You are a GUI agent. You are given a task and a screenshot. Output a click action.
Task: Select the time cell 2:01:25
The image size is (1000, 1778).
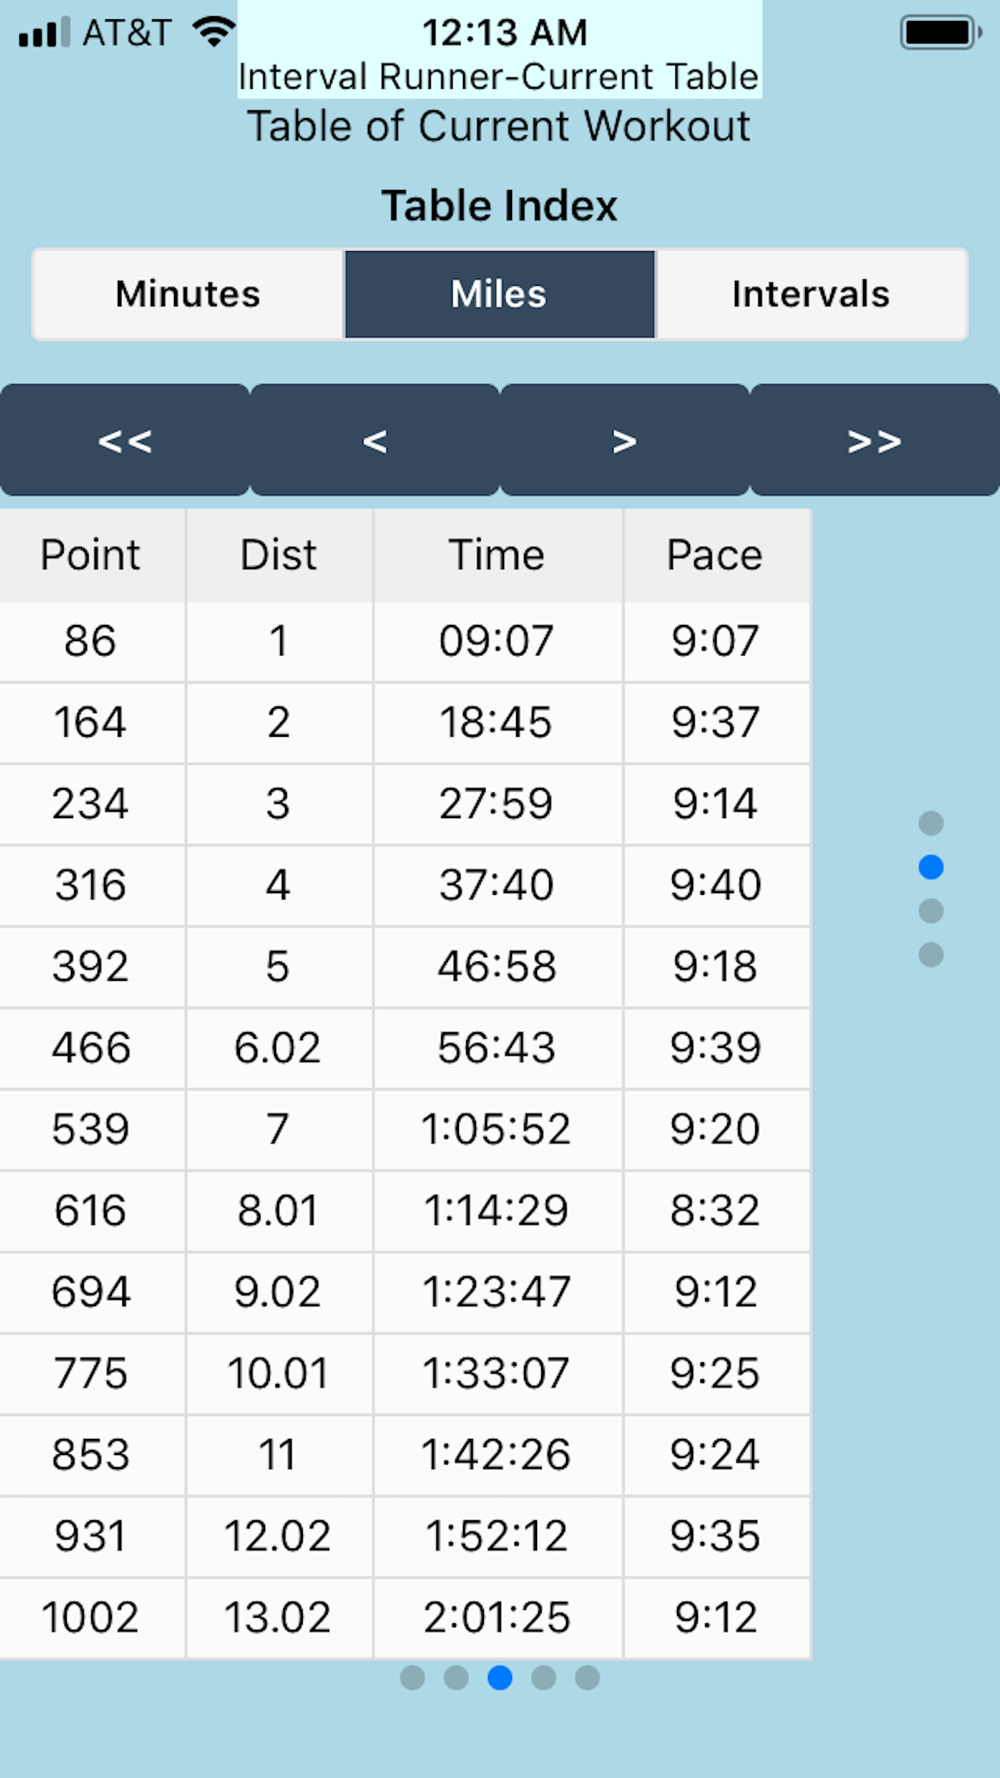497,1617
